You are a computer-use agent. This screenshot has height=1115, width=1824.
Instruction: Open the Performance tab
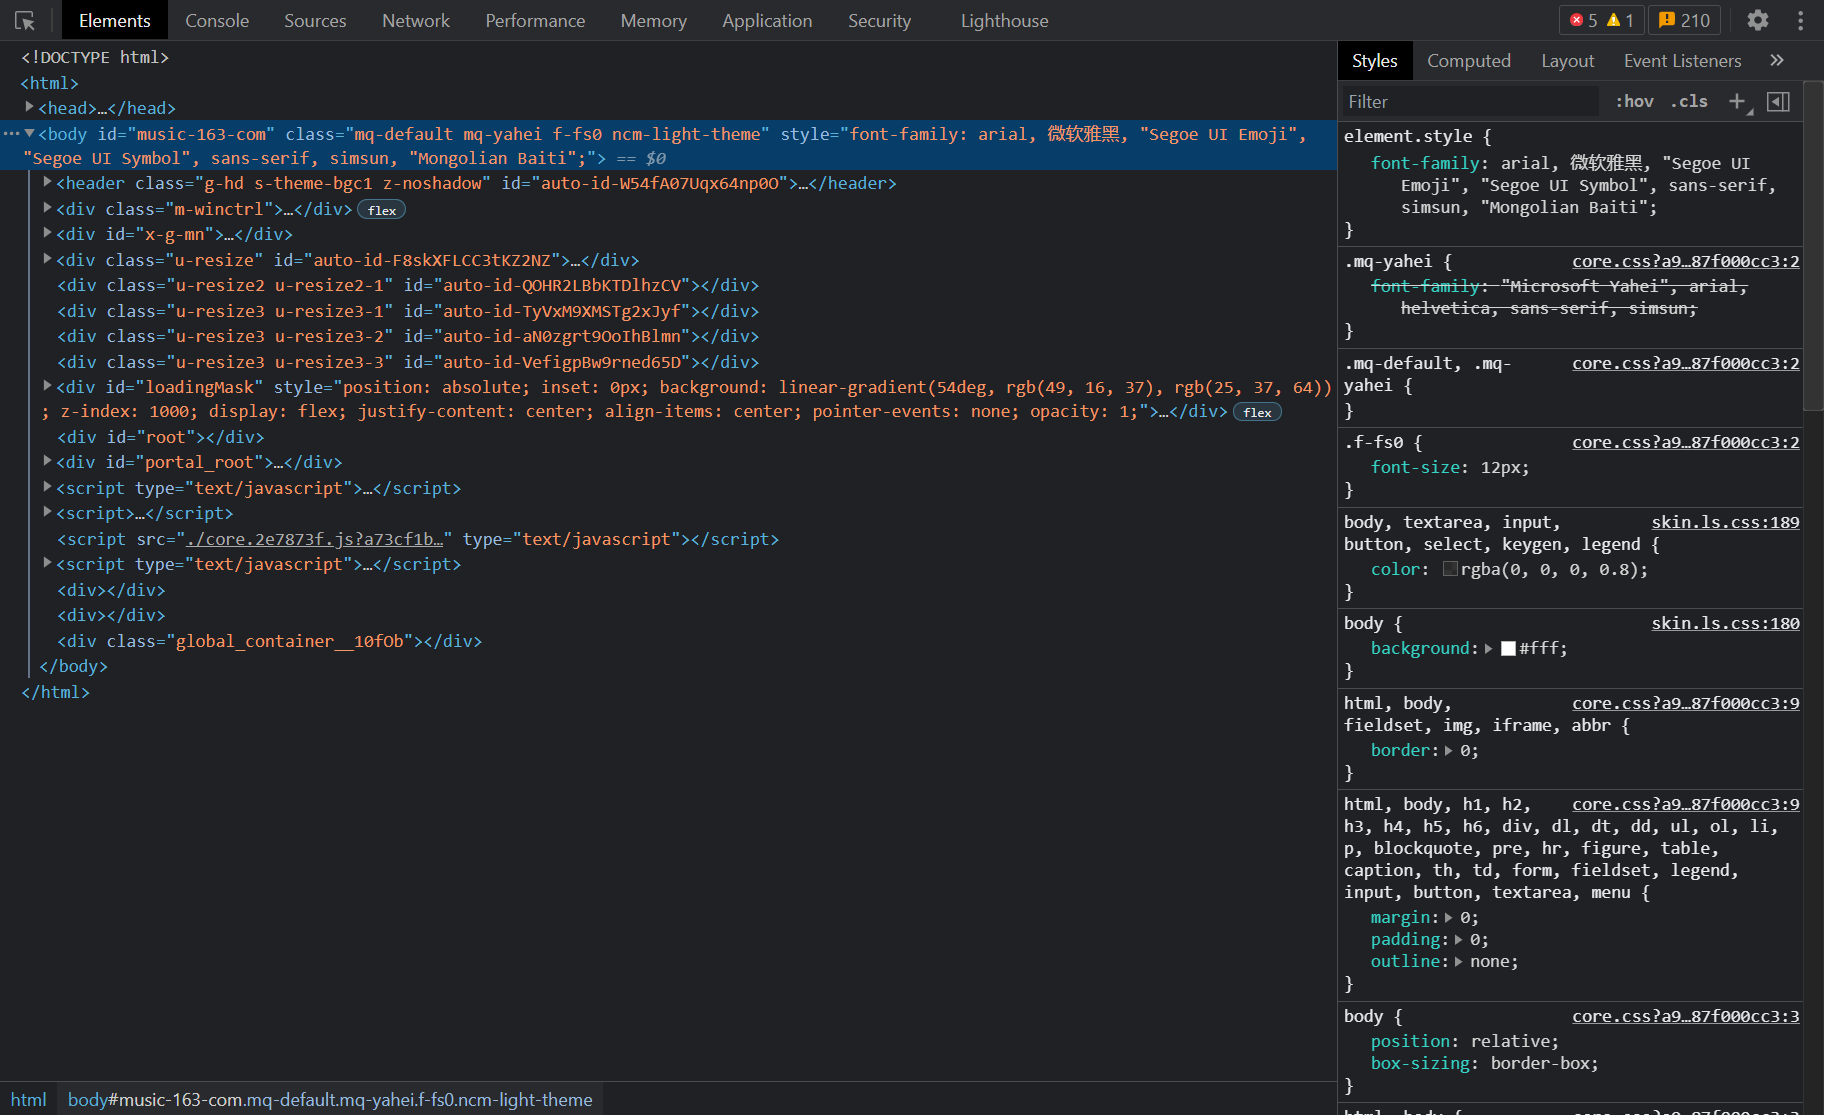[x=535, y=20]
